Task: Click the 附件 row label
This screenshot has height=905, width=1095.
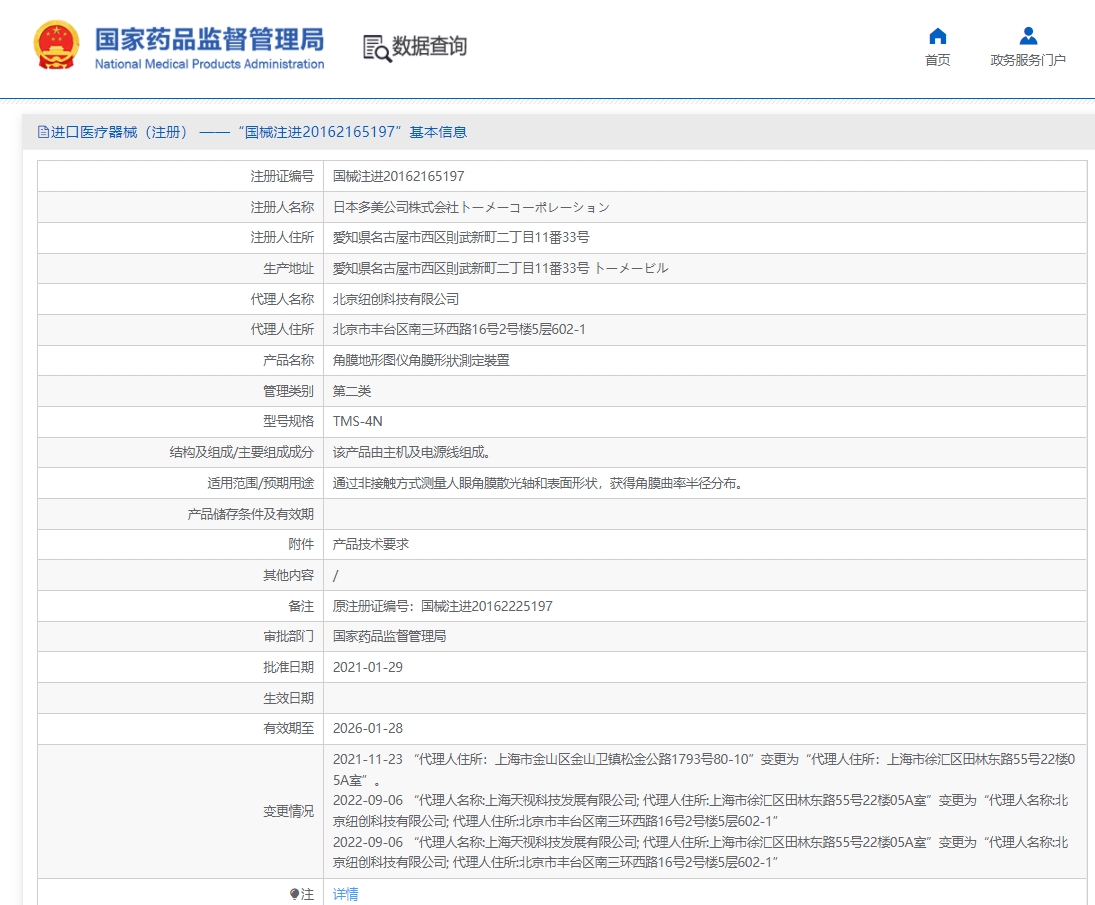Action: (x=301, y=544)
